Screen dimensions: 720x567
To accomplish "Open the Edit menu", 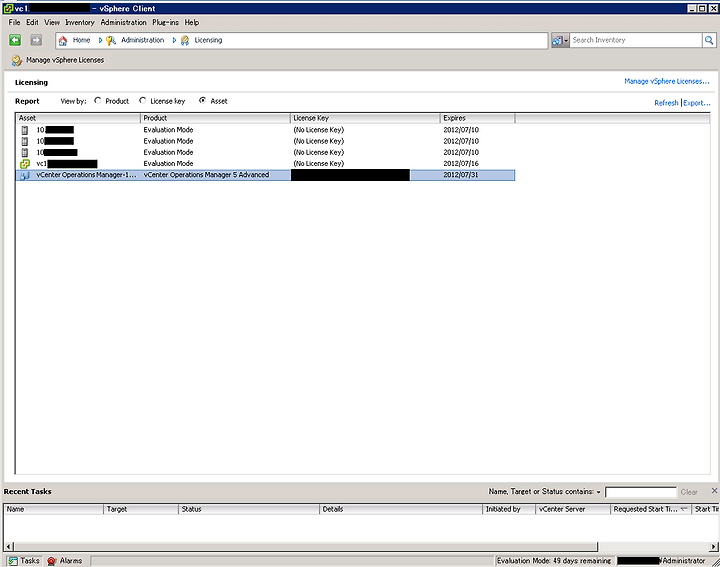I will [x=32, y=22].
